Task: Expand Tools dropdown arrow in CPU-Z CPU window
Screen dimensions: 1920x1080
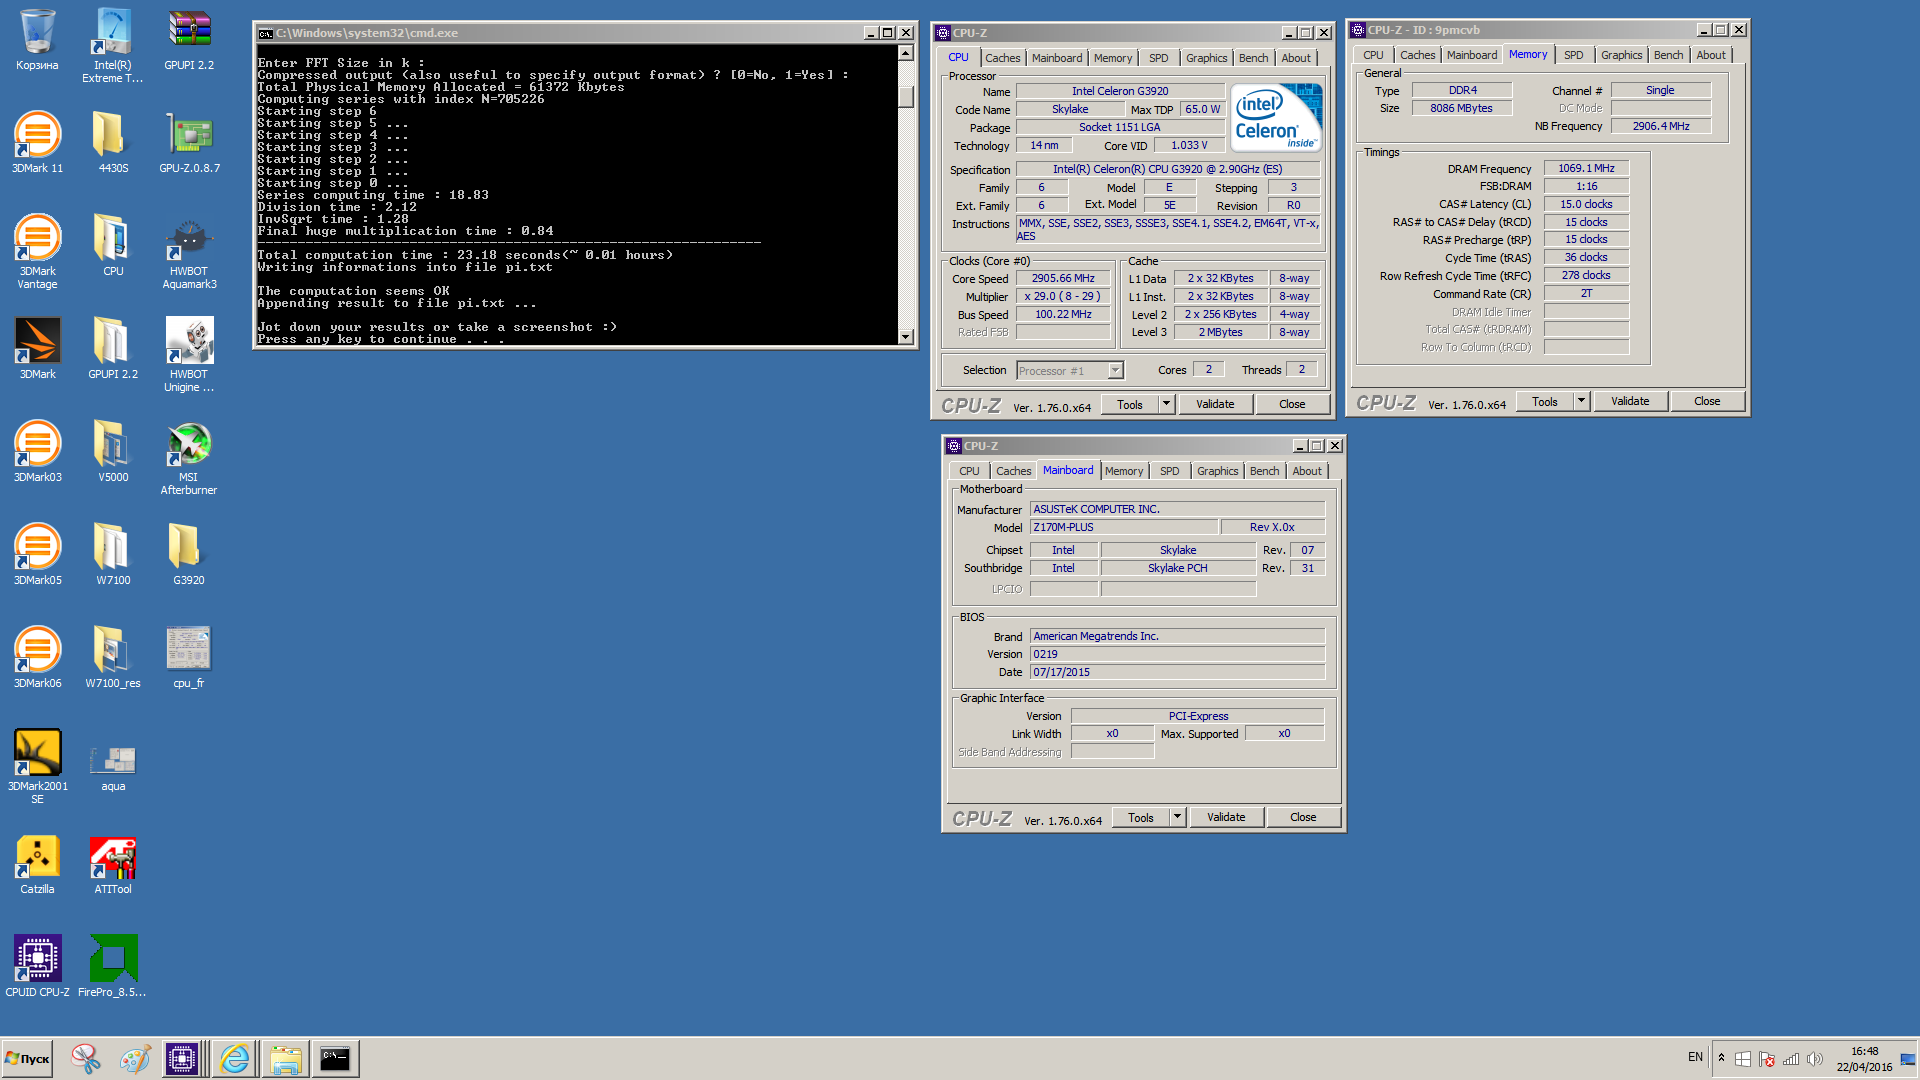Action: 1166,404
